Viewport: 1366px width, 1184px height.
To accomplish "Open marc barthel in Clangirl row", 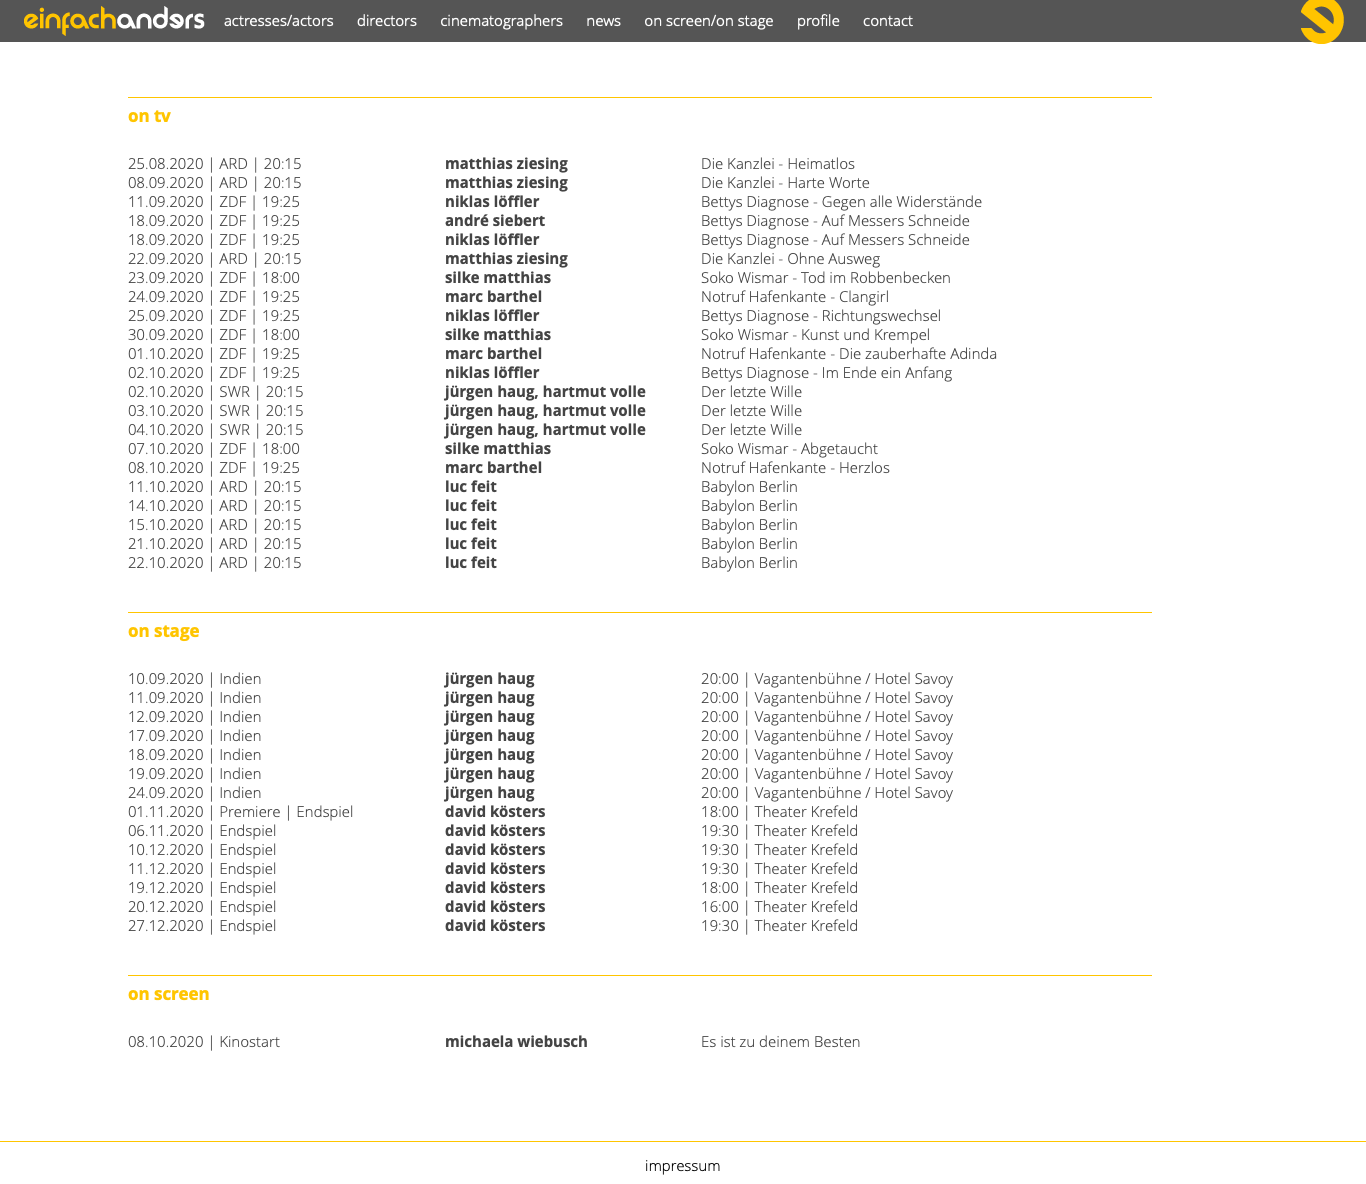I will click(494, 297).
